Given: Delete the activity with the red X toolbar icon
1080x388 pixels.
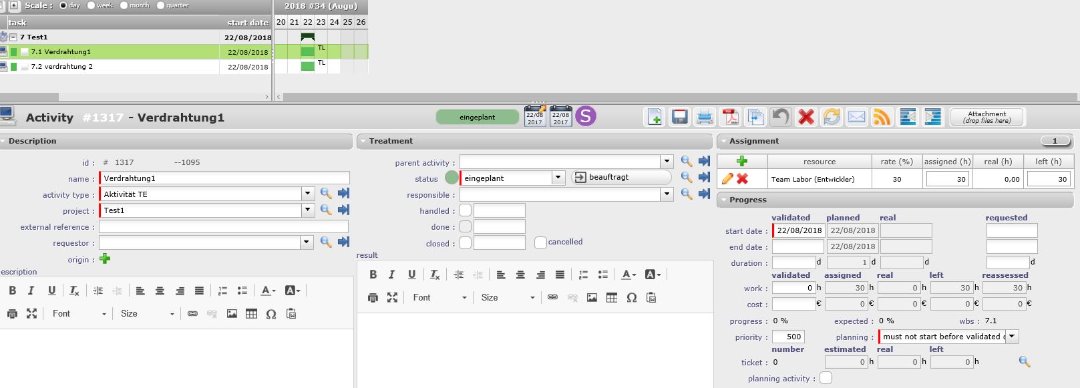Looking at the screenshot, I should (x=806, y=117).
